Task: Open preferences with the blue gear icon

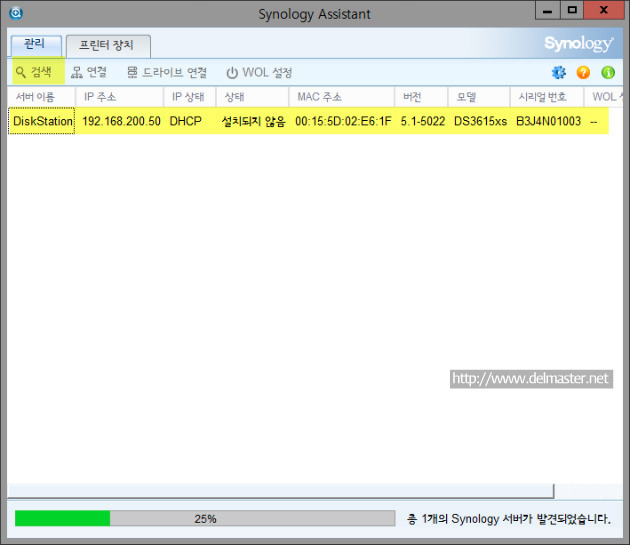Action: click(x=558, y=73)
